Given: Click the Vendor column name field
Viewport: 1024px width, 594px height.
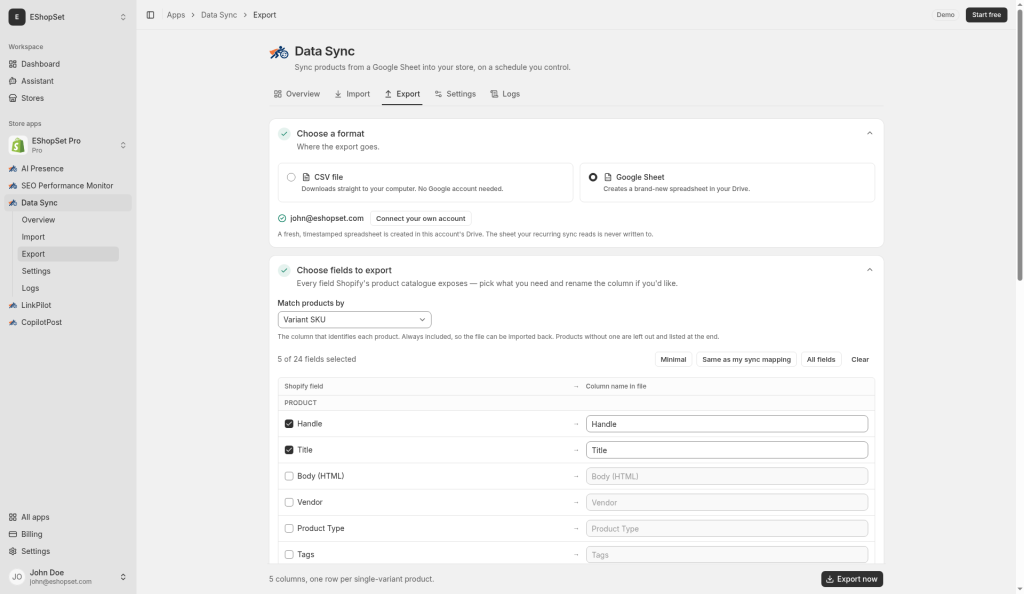Looking at the screenshot, I should pos(727,502).
